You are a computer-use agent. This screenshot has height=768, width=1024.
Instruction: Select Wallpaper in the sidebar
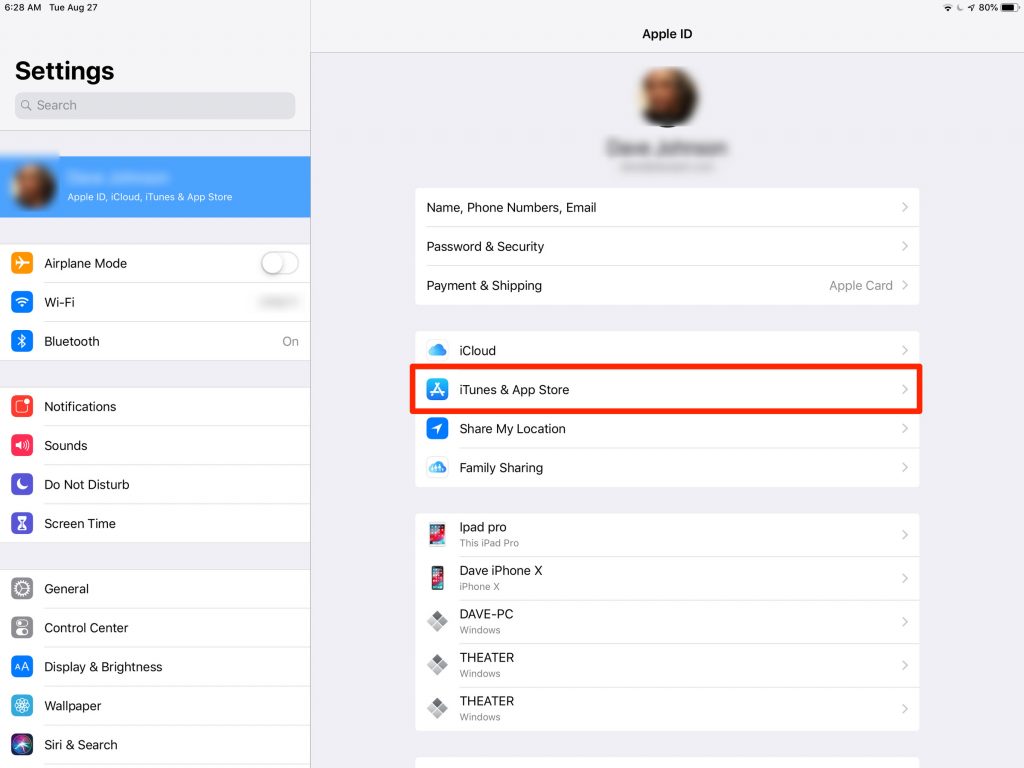[x=155, y=706]
